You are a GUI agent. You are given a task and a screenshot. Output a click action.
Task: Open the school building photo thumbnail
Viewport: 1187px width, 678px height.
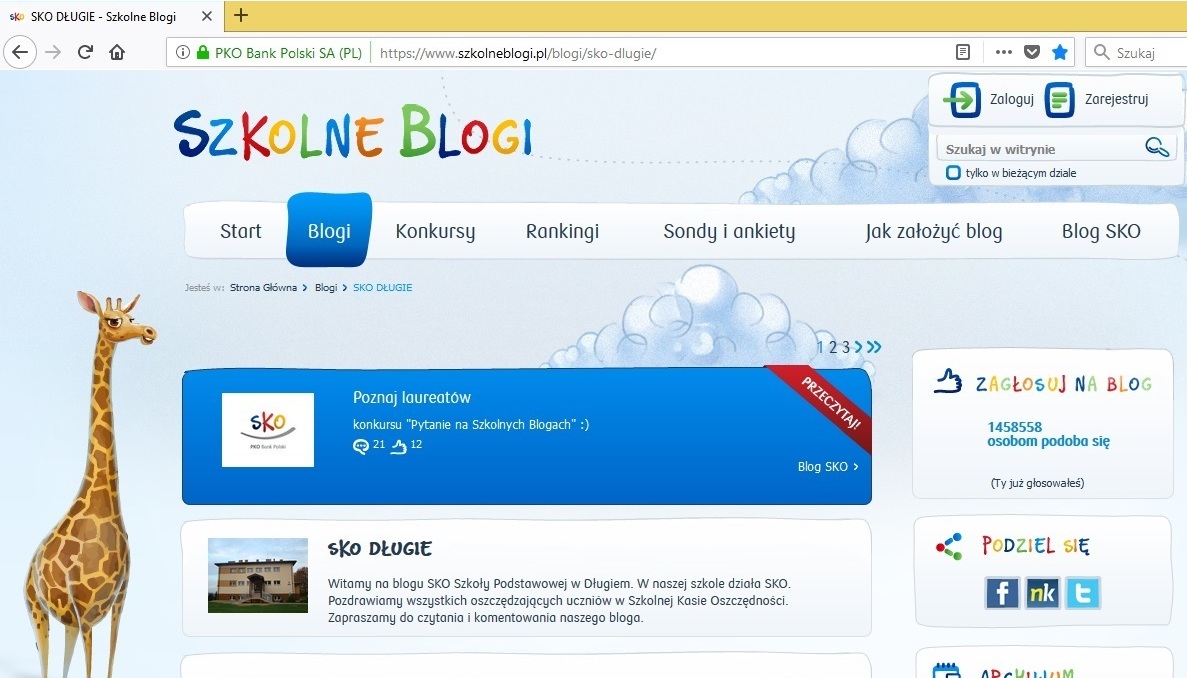click(x=258, y=575)
